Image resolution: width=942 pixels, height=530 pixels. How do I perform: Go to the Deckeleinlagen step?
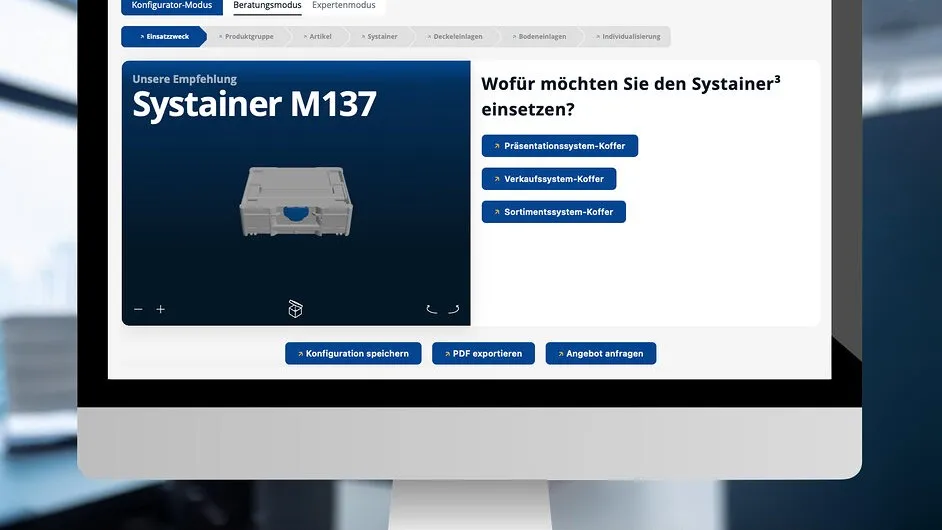[x=455, y=37]
